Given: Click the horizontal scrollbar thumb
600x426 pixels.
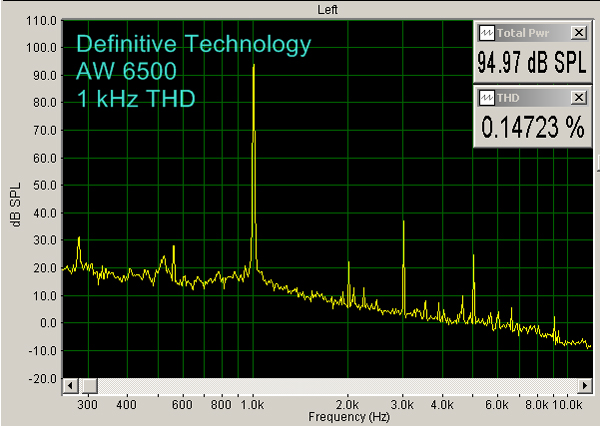Looking at the screenshot, I should (90, 385).
